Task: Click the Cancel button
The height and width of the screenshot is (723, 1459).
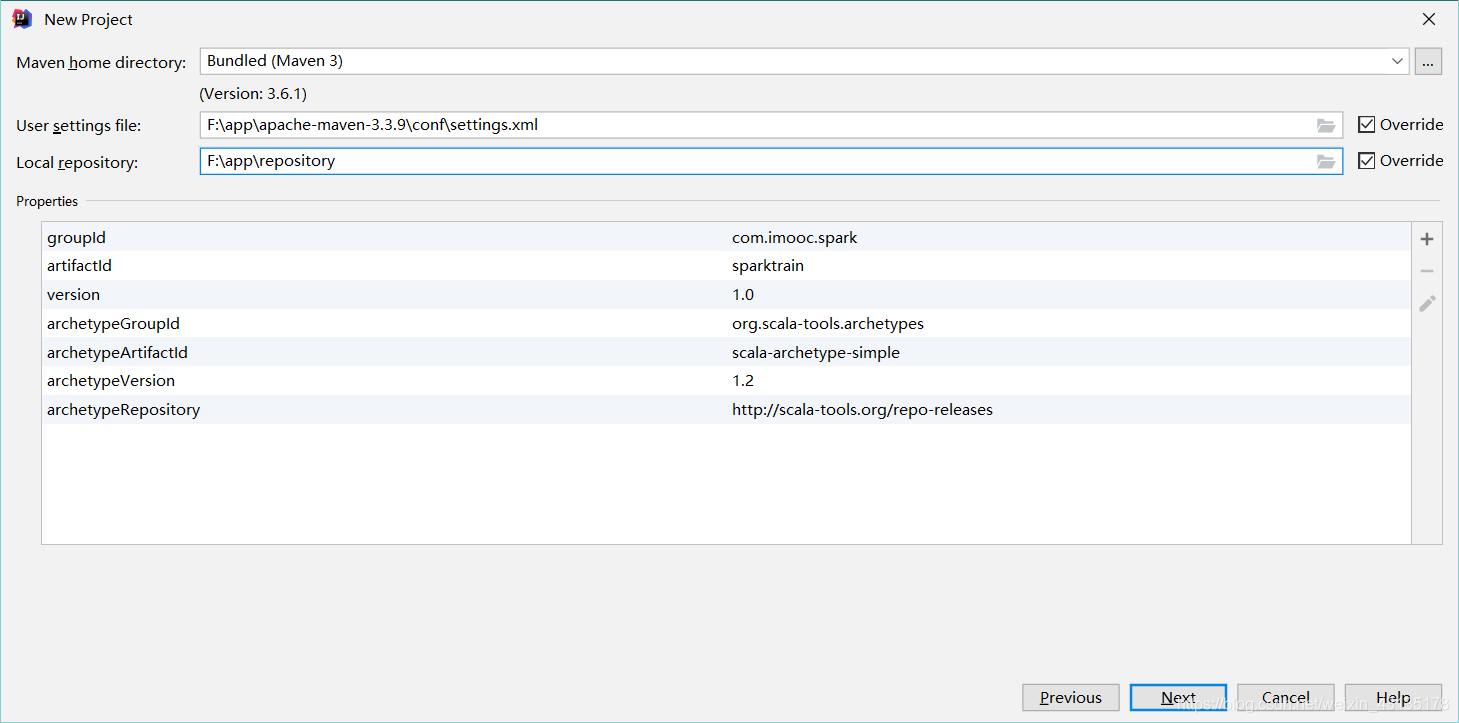Action: pos(1286,698)
